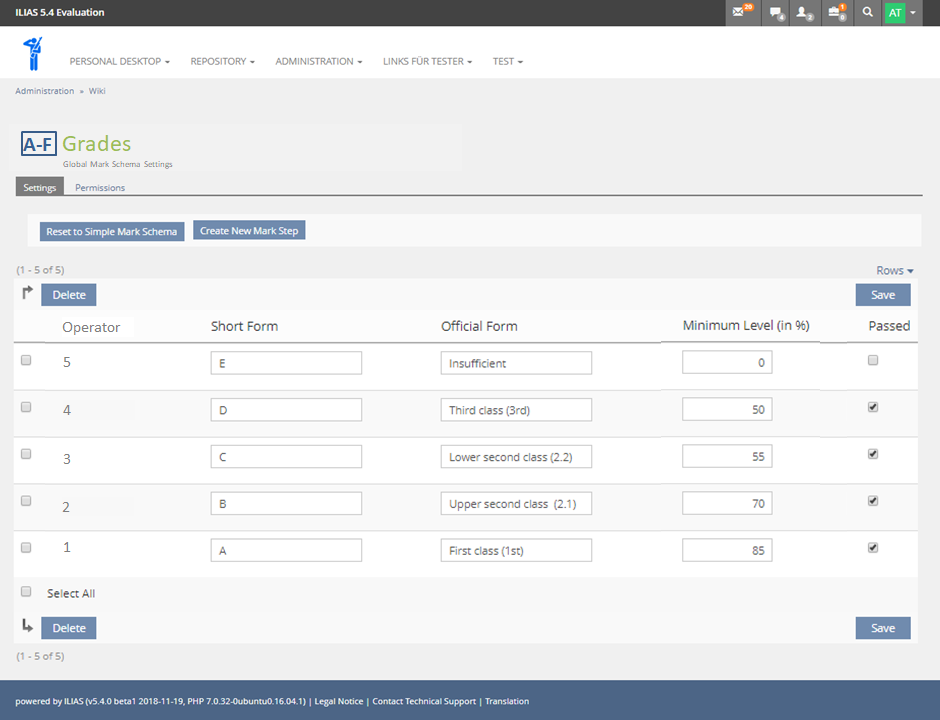This screenshot has width=940, height=720.
Task: Enable Passed checkbox for Insufficient row
Action: 873,360
